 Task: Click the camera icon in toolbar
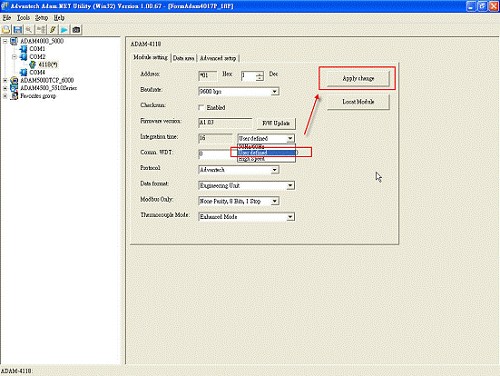tap(76, 30)
